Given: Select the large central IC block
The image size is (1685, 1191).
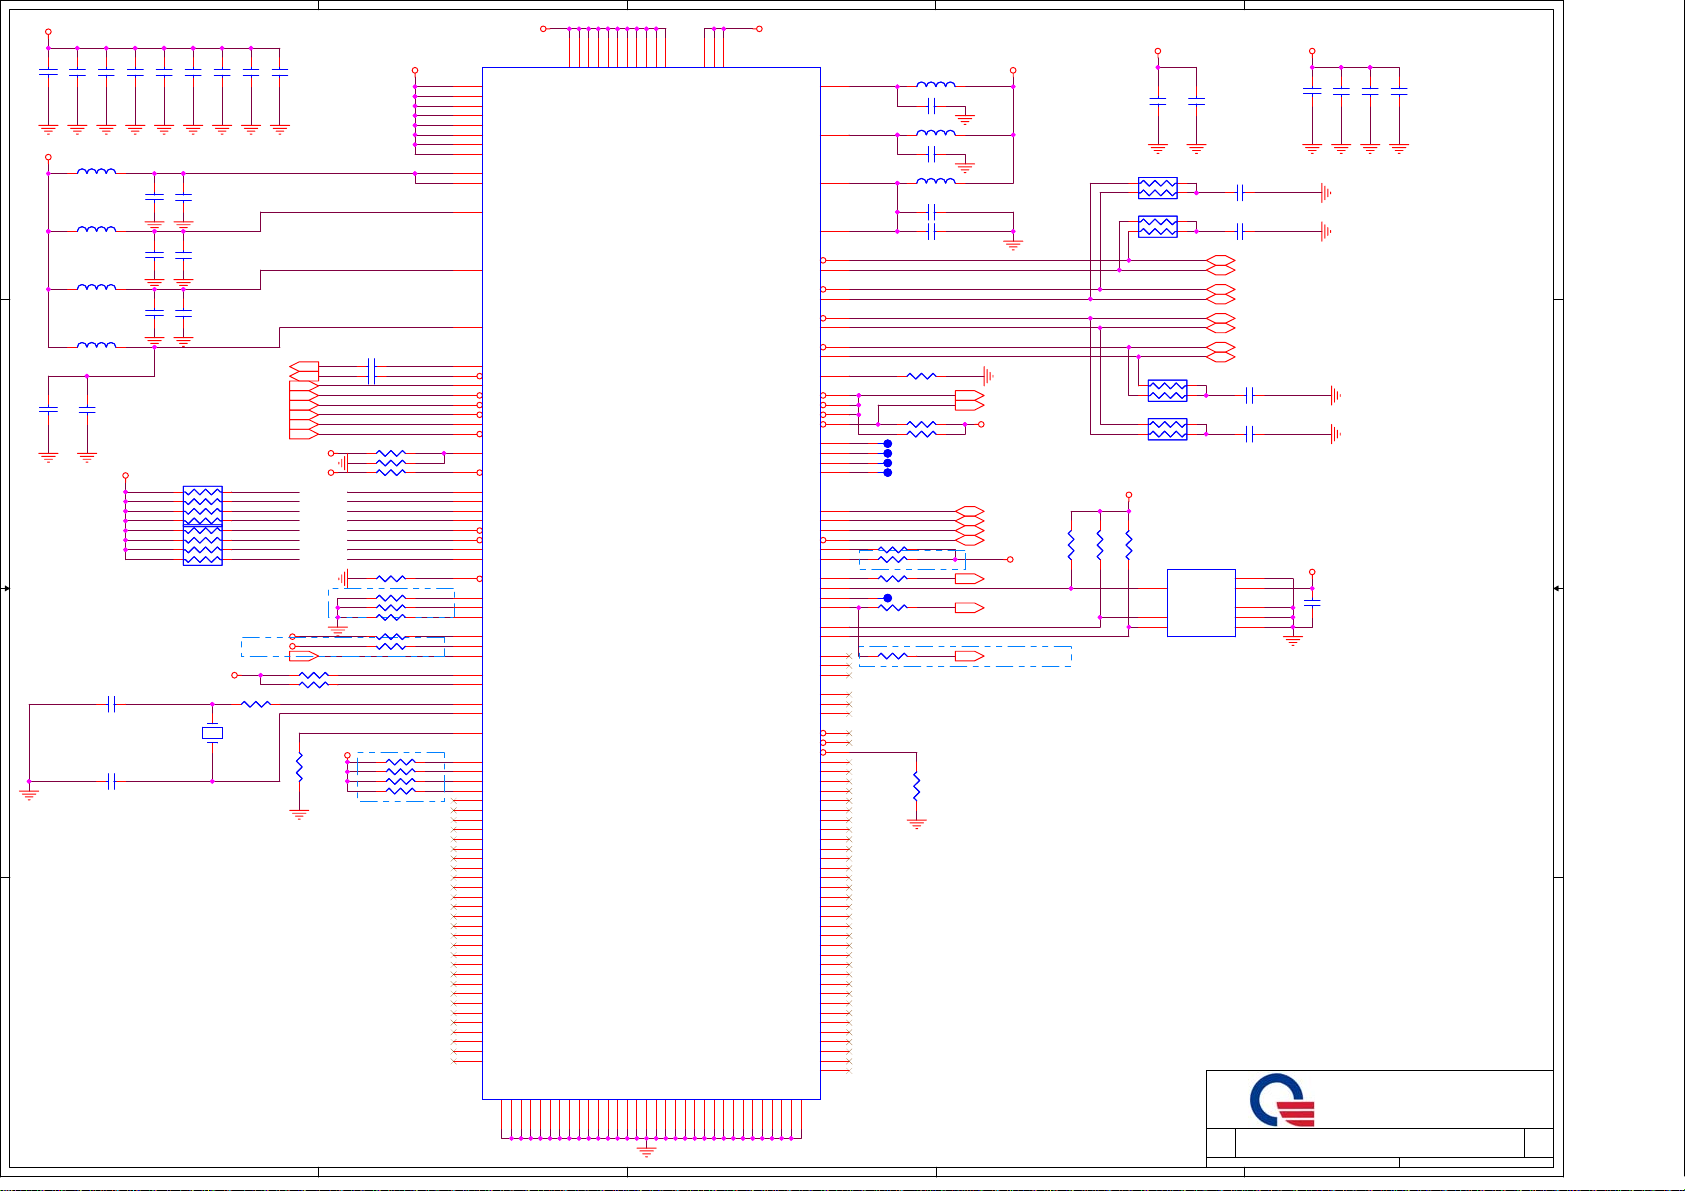Looking at the screenshot, I should pyautogui.click(x=651, y=583).
